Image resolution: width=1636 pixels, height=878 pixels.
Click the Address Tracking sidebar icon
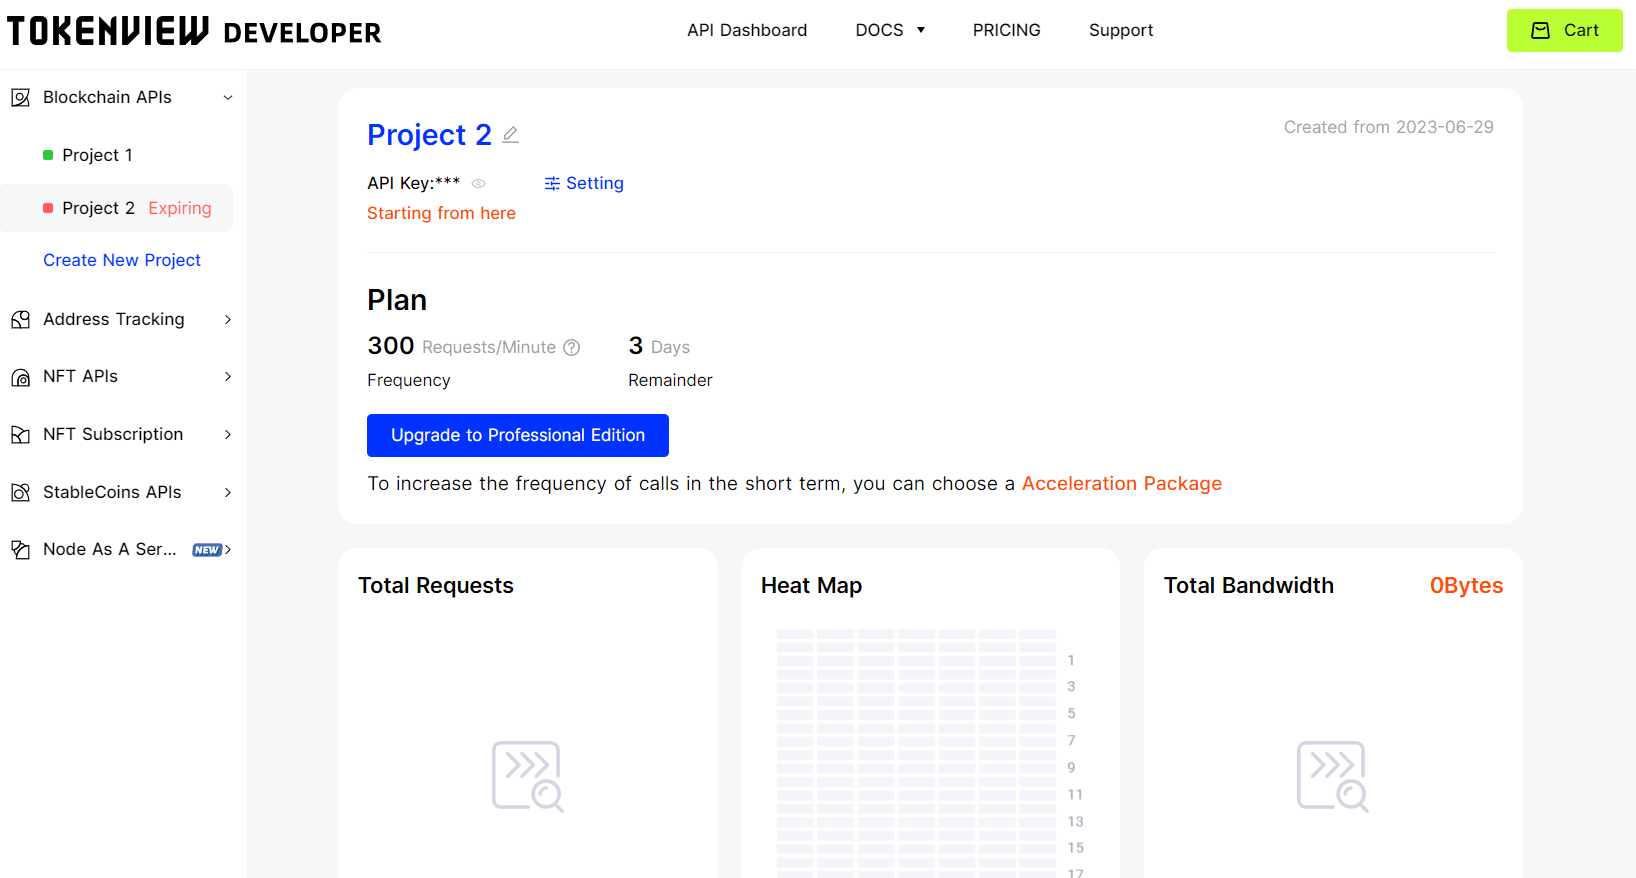coord(20,319)
